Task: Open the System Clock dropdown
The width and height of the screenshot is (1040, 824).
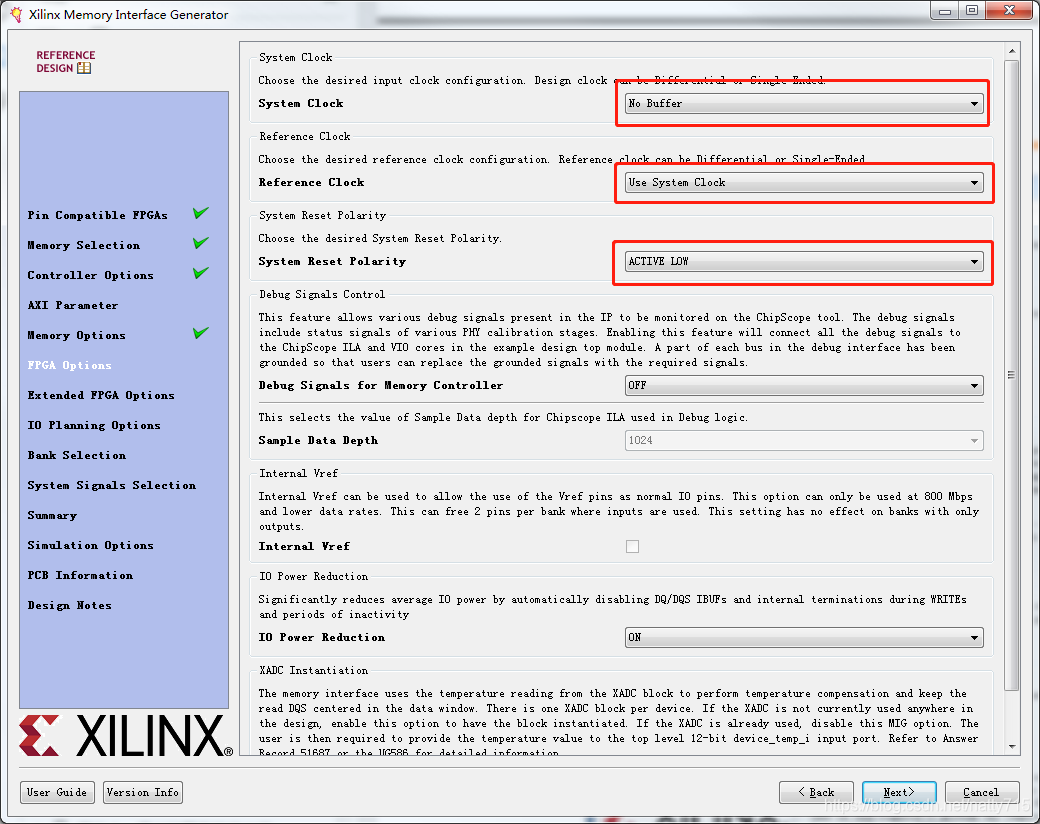Action: 804,103
